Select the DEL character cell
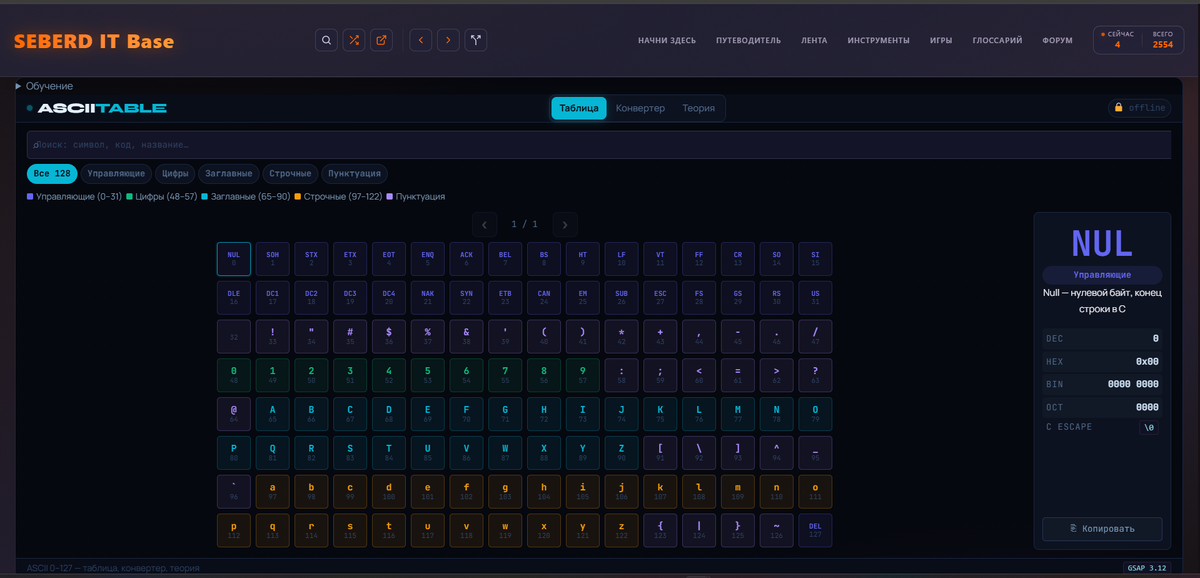This screenshot has width=1200, height=578. (x=814, y=530)
